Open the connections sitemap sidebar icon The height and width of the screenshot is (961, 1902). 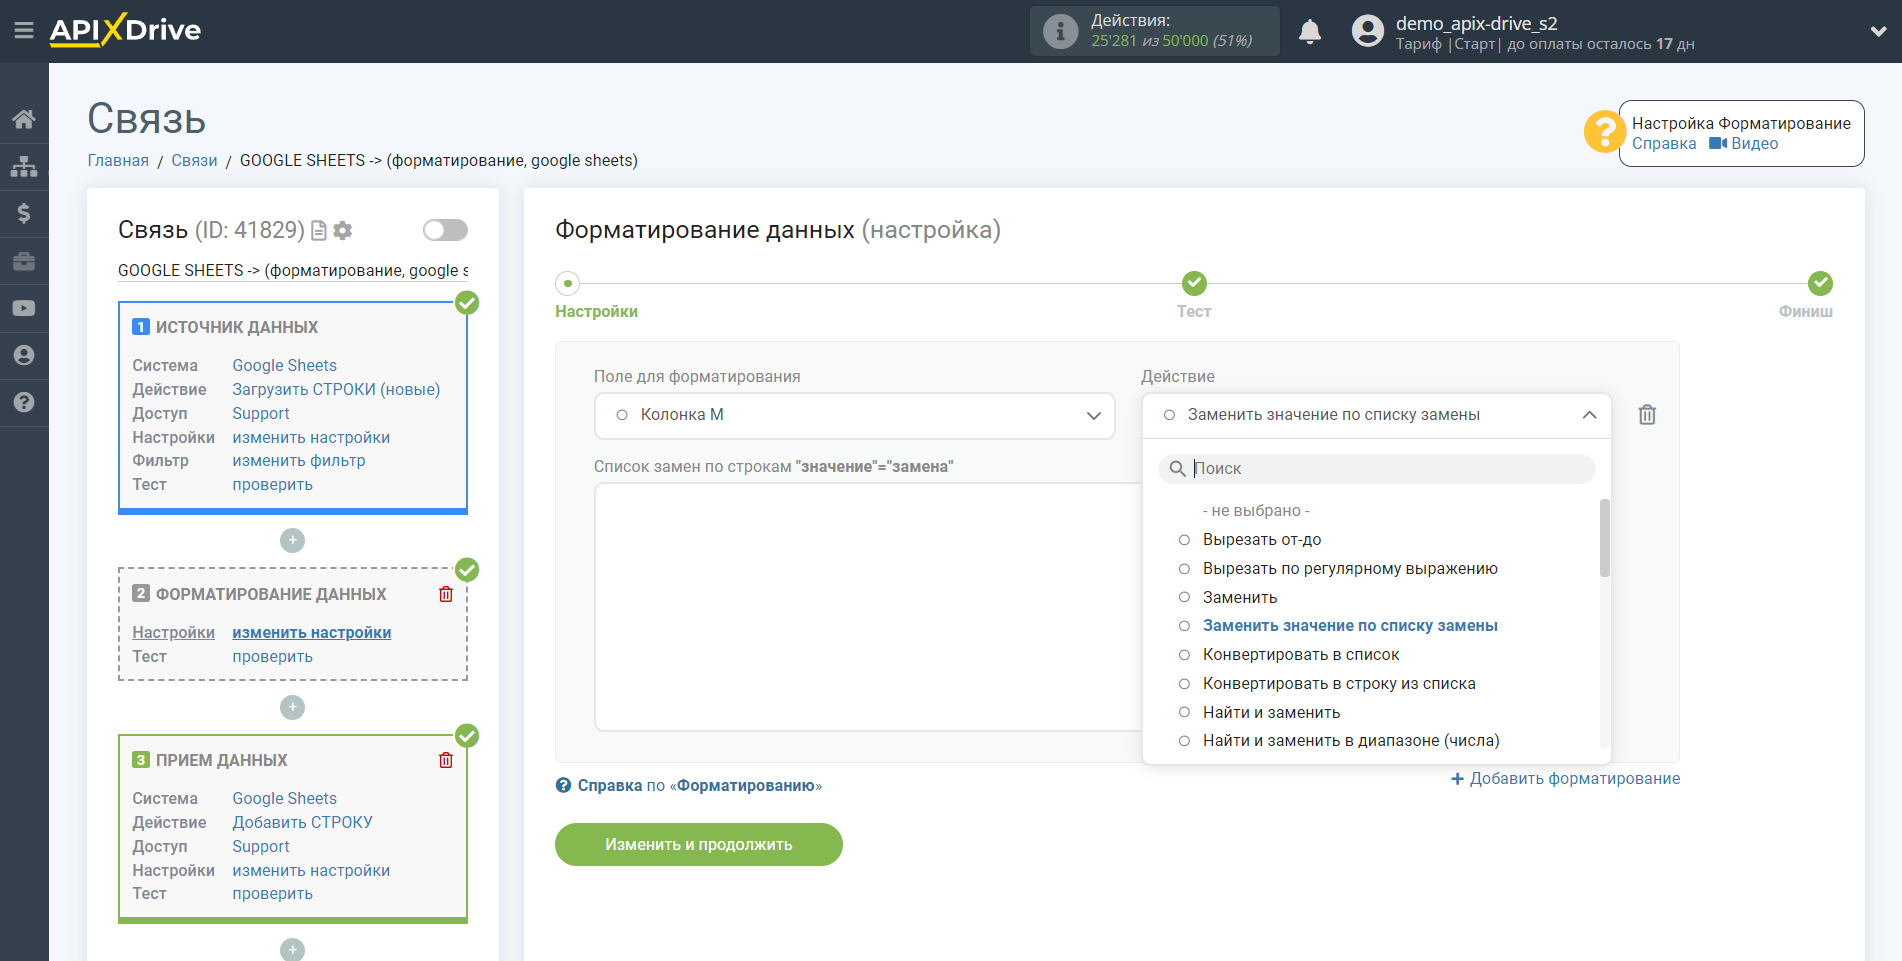[24, 166]
